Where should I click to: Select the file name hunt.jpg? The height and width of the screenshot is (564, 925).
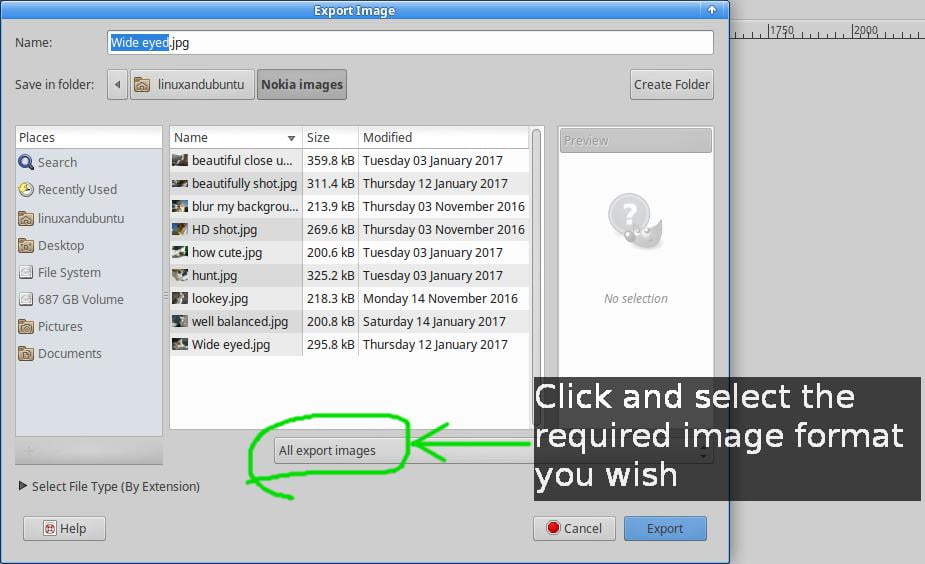click(214, 276)
